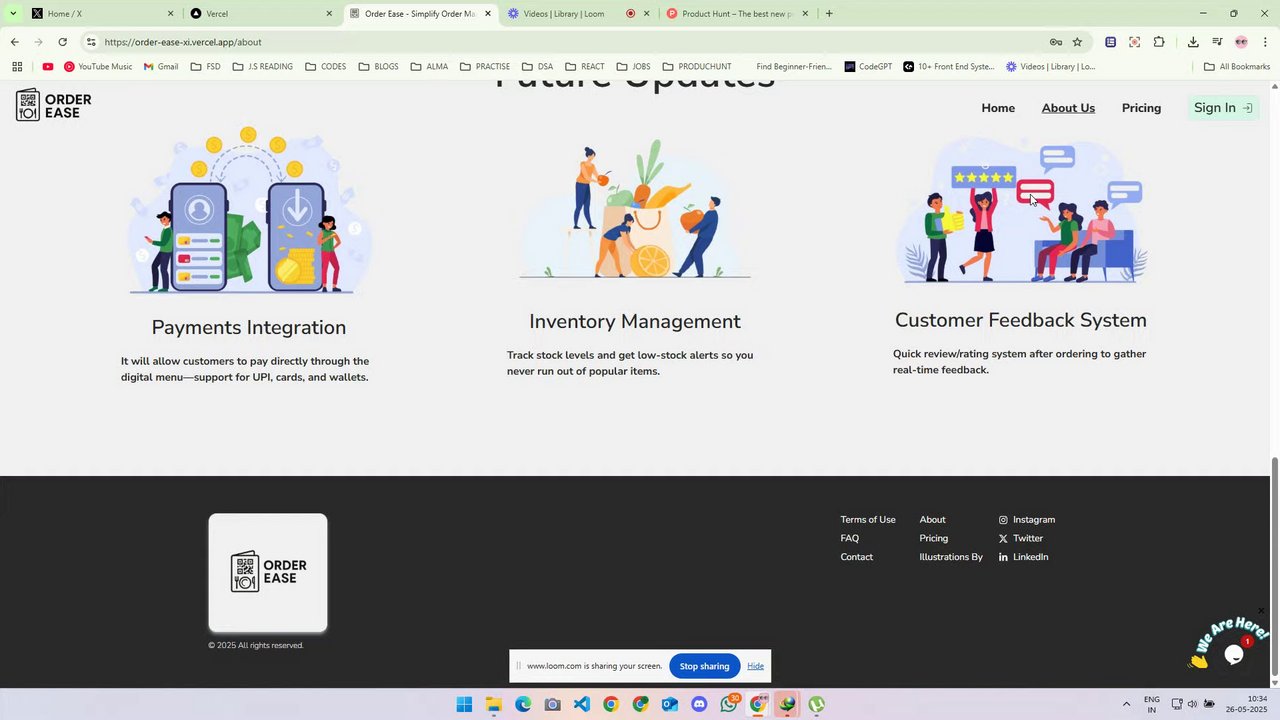Visit the Instagram footer link

pos(1027,520)
